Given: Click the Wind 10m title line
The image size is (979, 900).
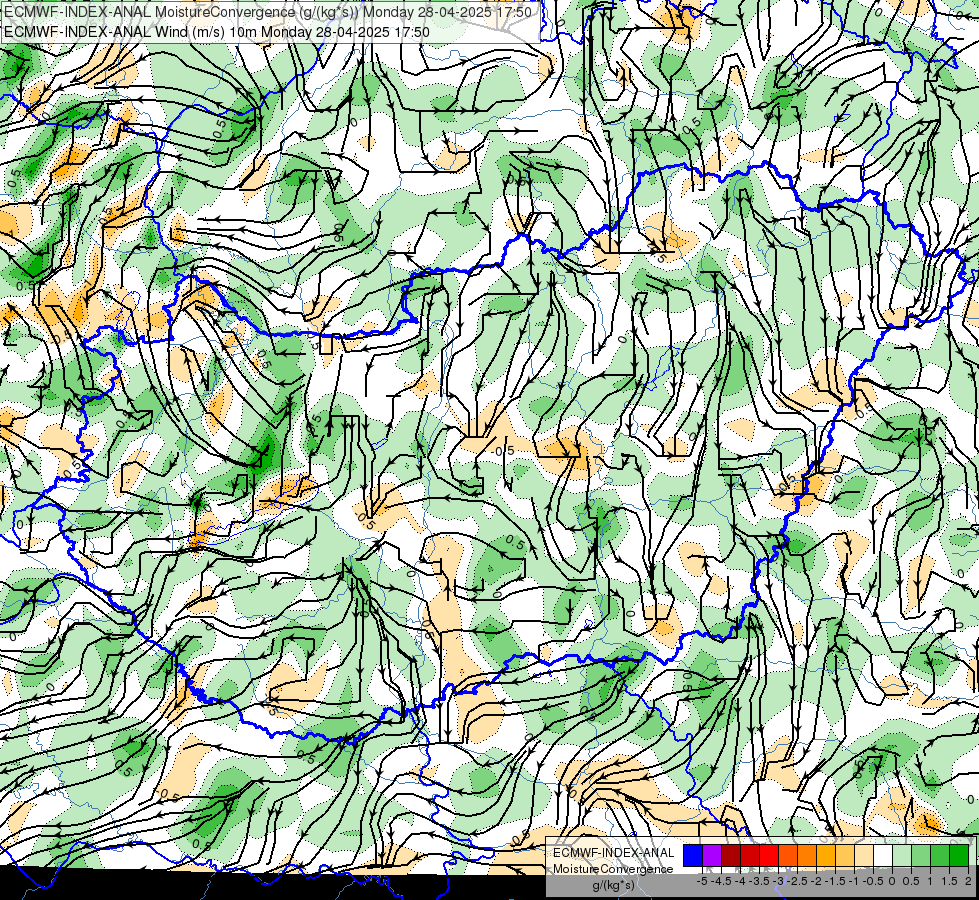Looking at the screenshot, I should (x=216, y=32).
